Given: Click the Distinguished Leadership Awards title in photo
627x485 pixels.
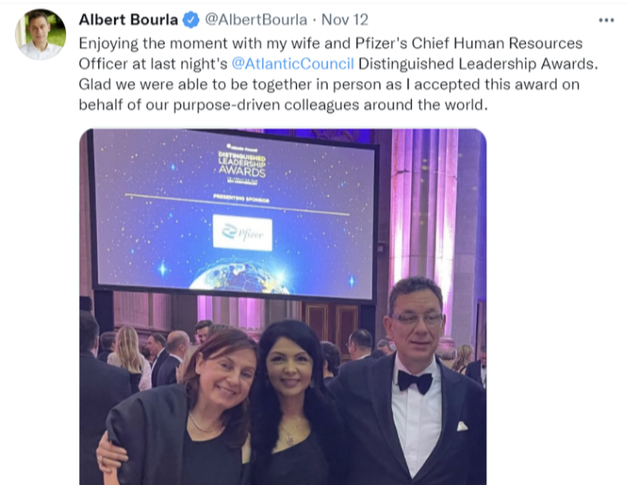Looking at the screenshot, I should pos(242,164).
